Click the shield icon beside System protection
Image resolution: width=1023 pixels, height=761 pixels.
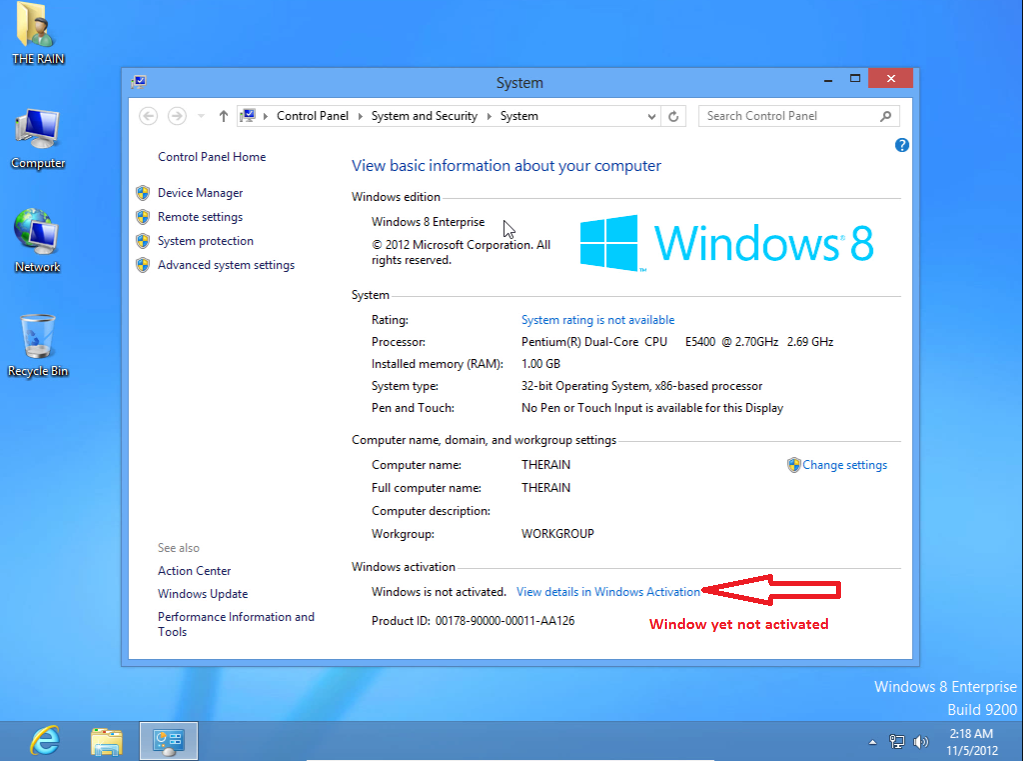click(x=143, y=241)
